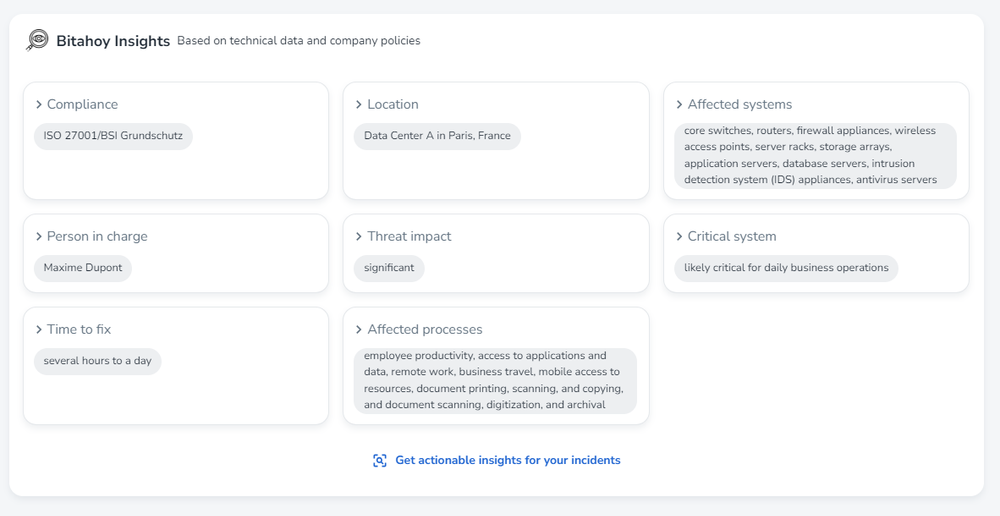Click the search icon beside actionable insights link

(379, 461)
